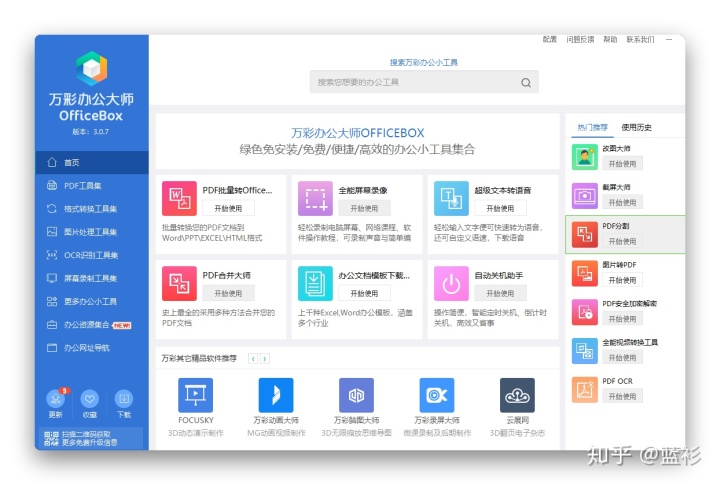This screenshot has height=485, width=720.
Task: Click the PDF分割 icon
Action: pyautogui.click(x=585, y=234)
